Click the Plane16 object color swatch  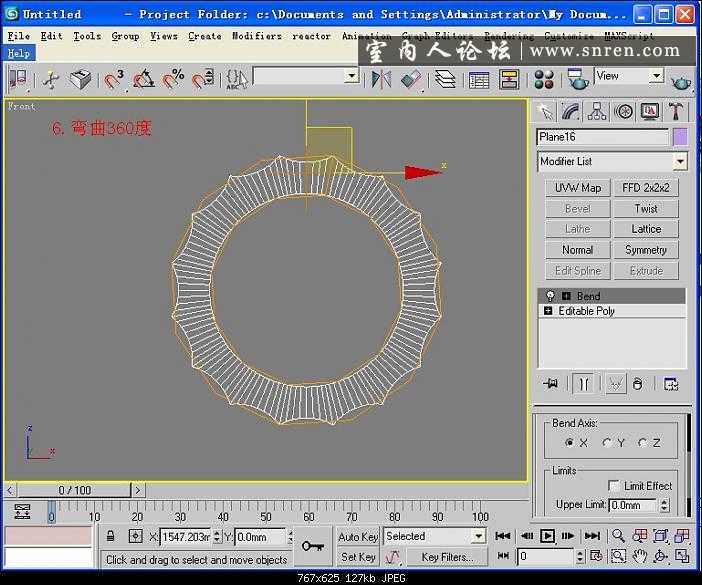click(x=680, y=137)
